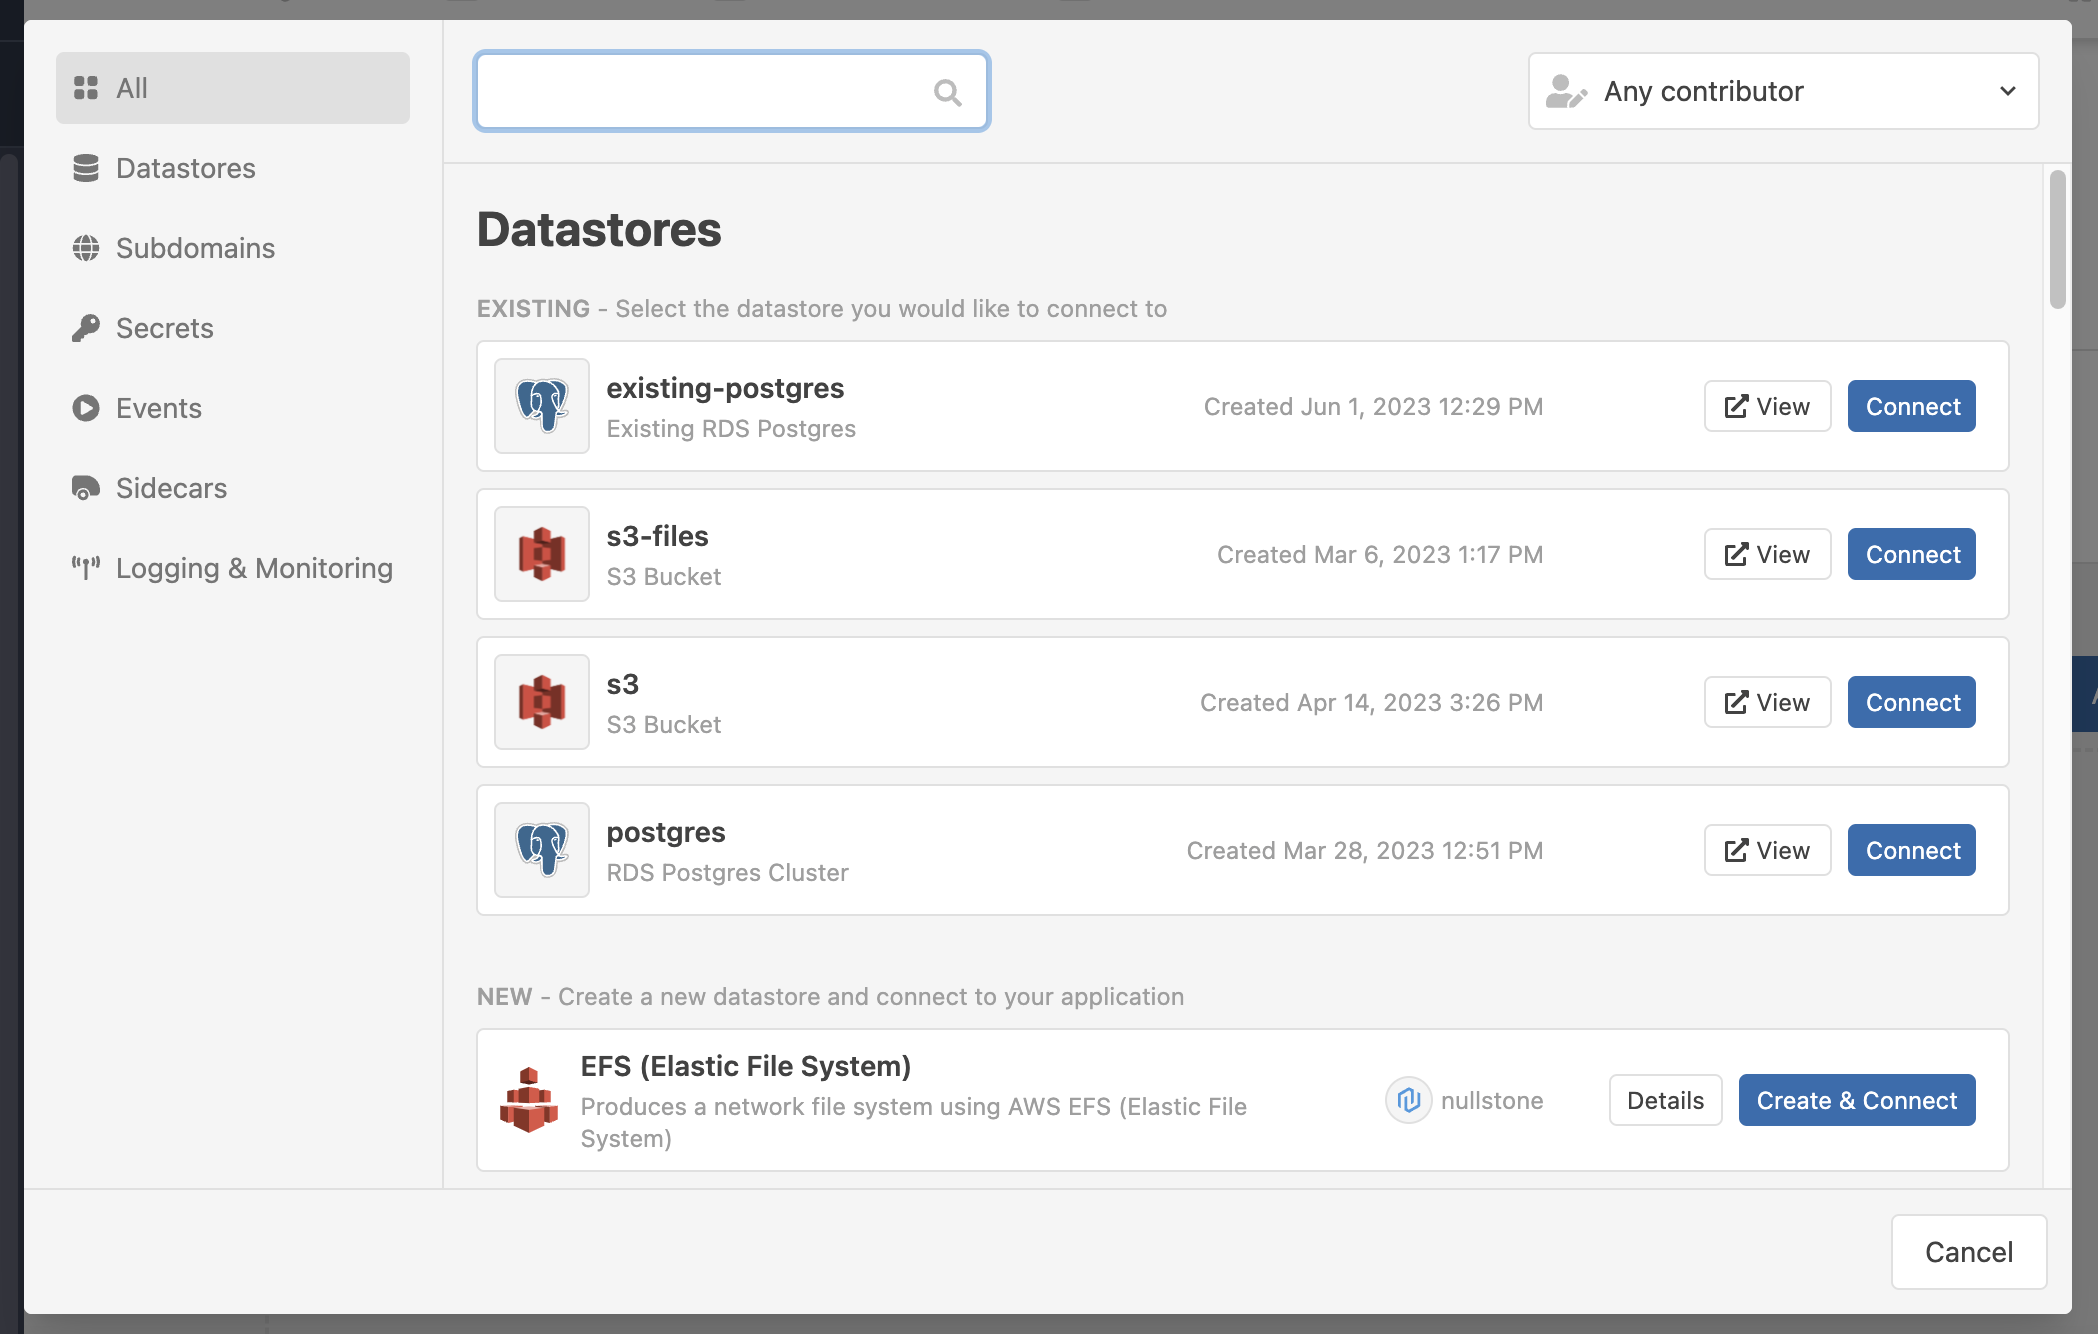Expand the contributor filter chevron
The image size is (2098, 1334).
(x=2008, y=91)
